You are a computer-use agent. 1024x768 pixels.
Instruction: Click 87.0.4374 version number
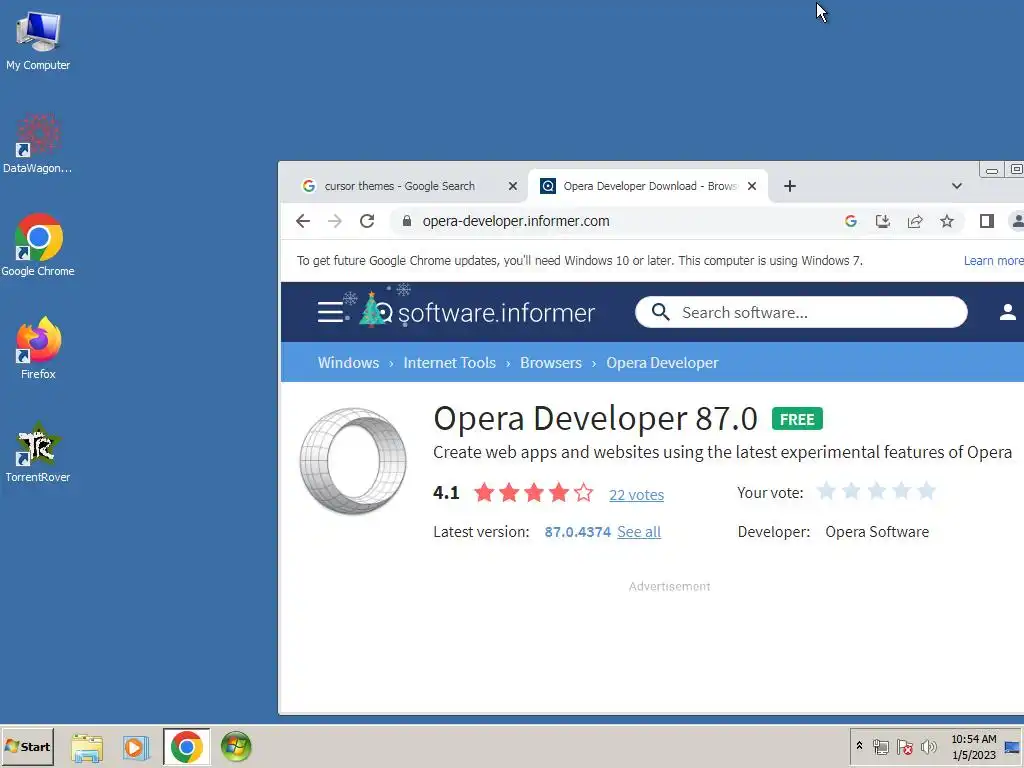tap(577, 532)
